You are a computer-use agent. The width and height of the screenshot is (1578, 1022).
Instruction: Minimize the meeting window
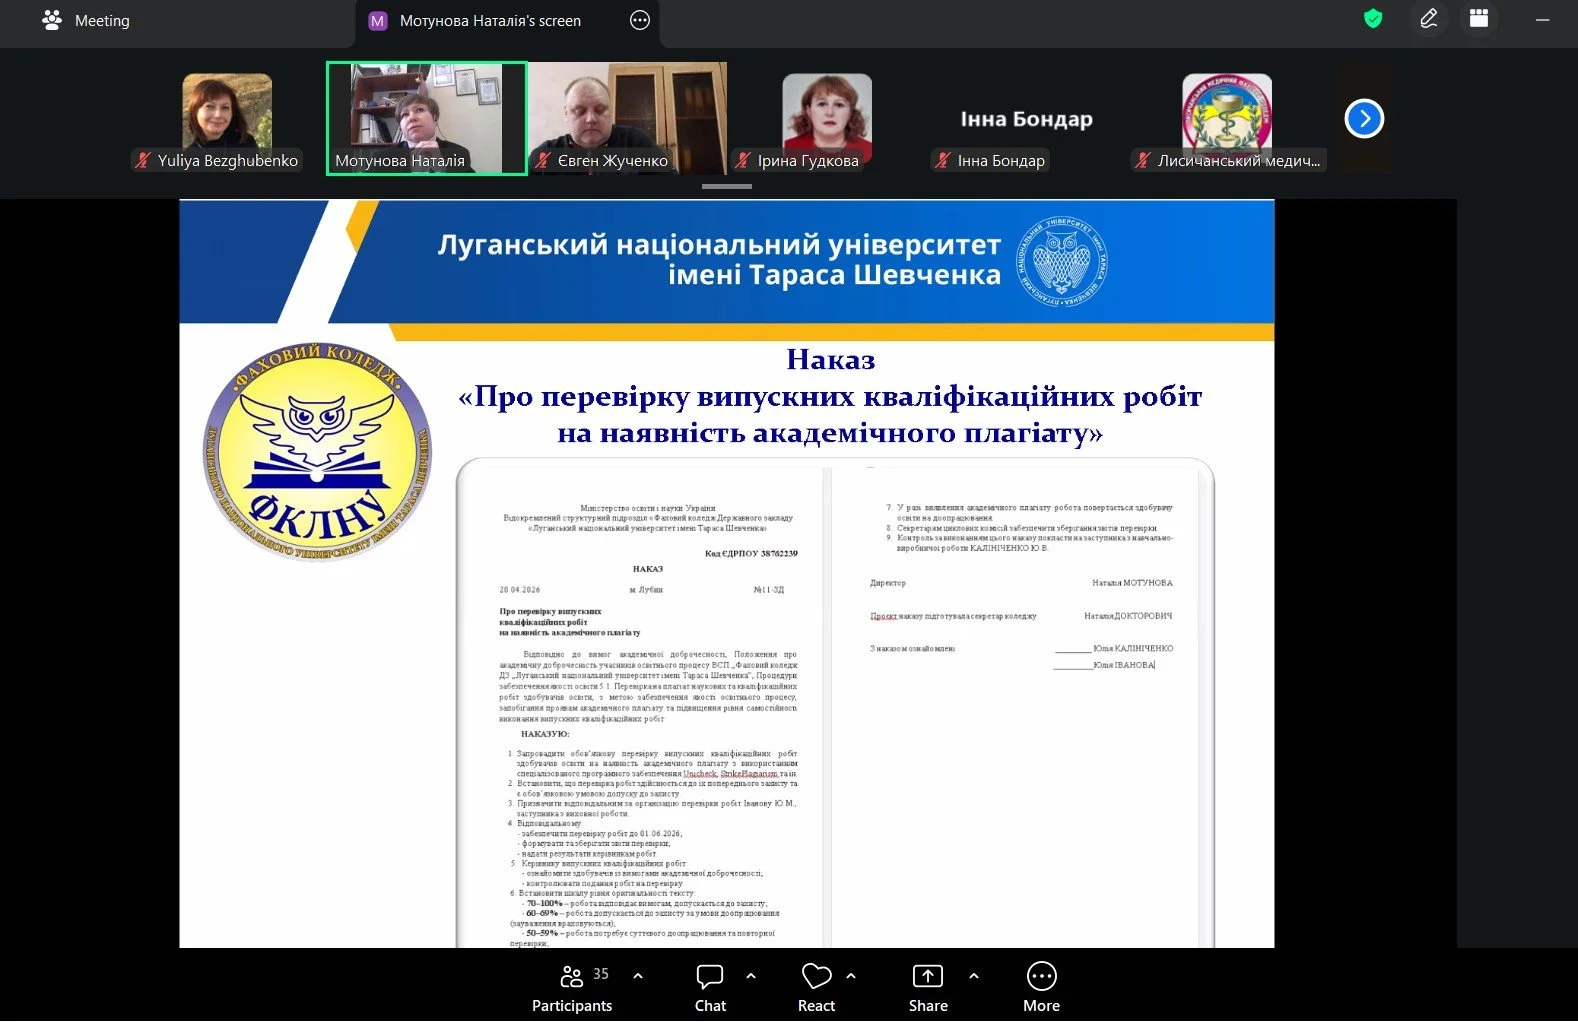tap(1542, 19)
